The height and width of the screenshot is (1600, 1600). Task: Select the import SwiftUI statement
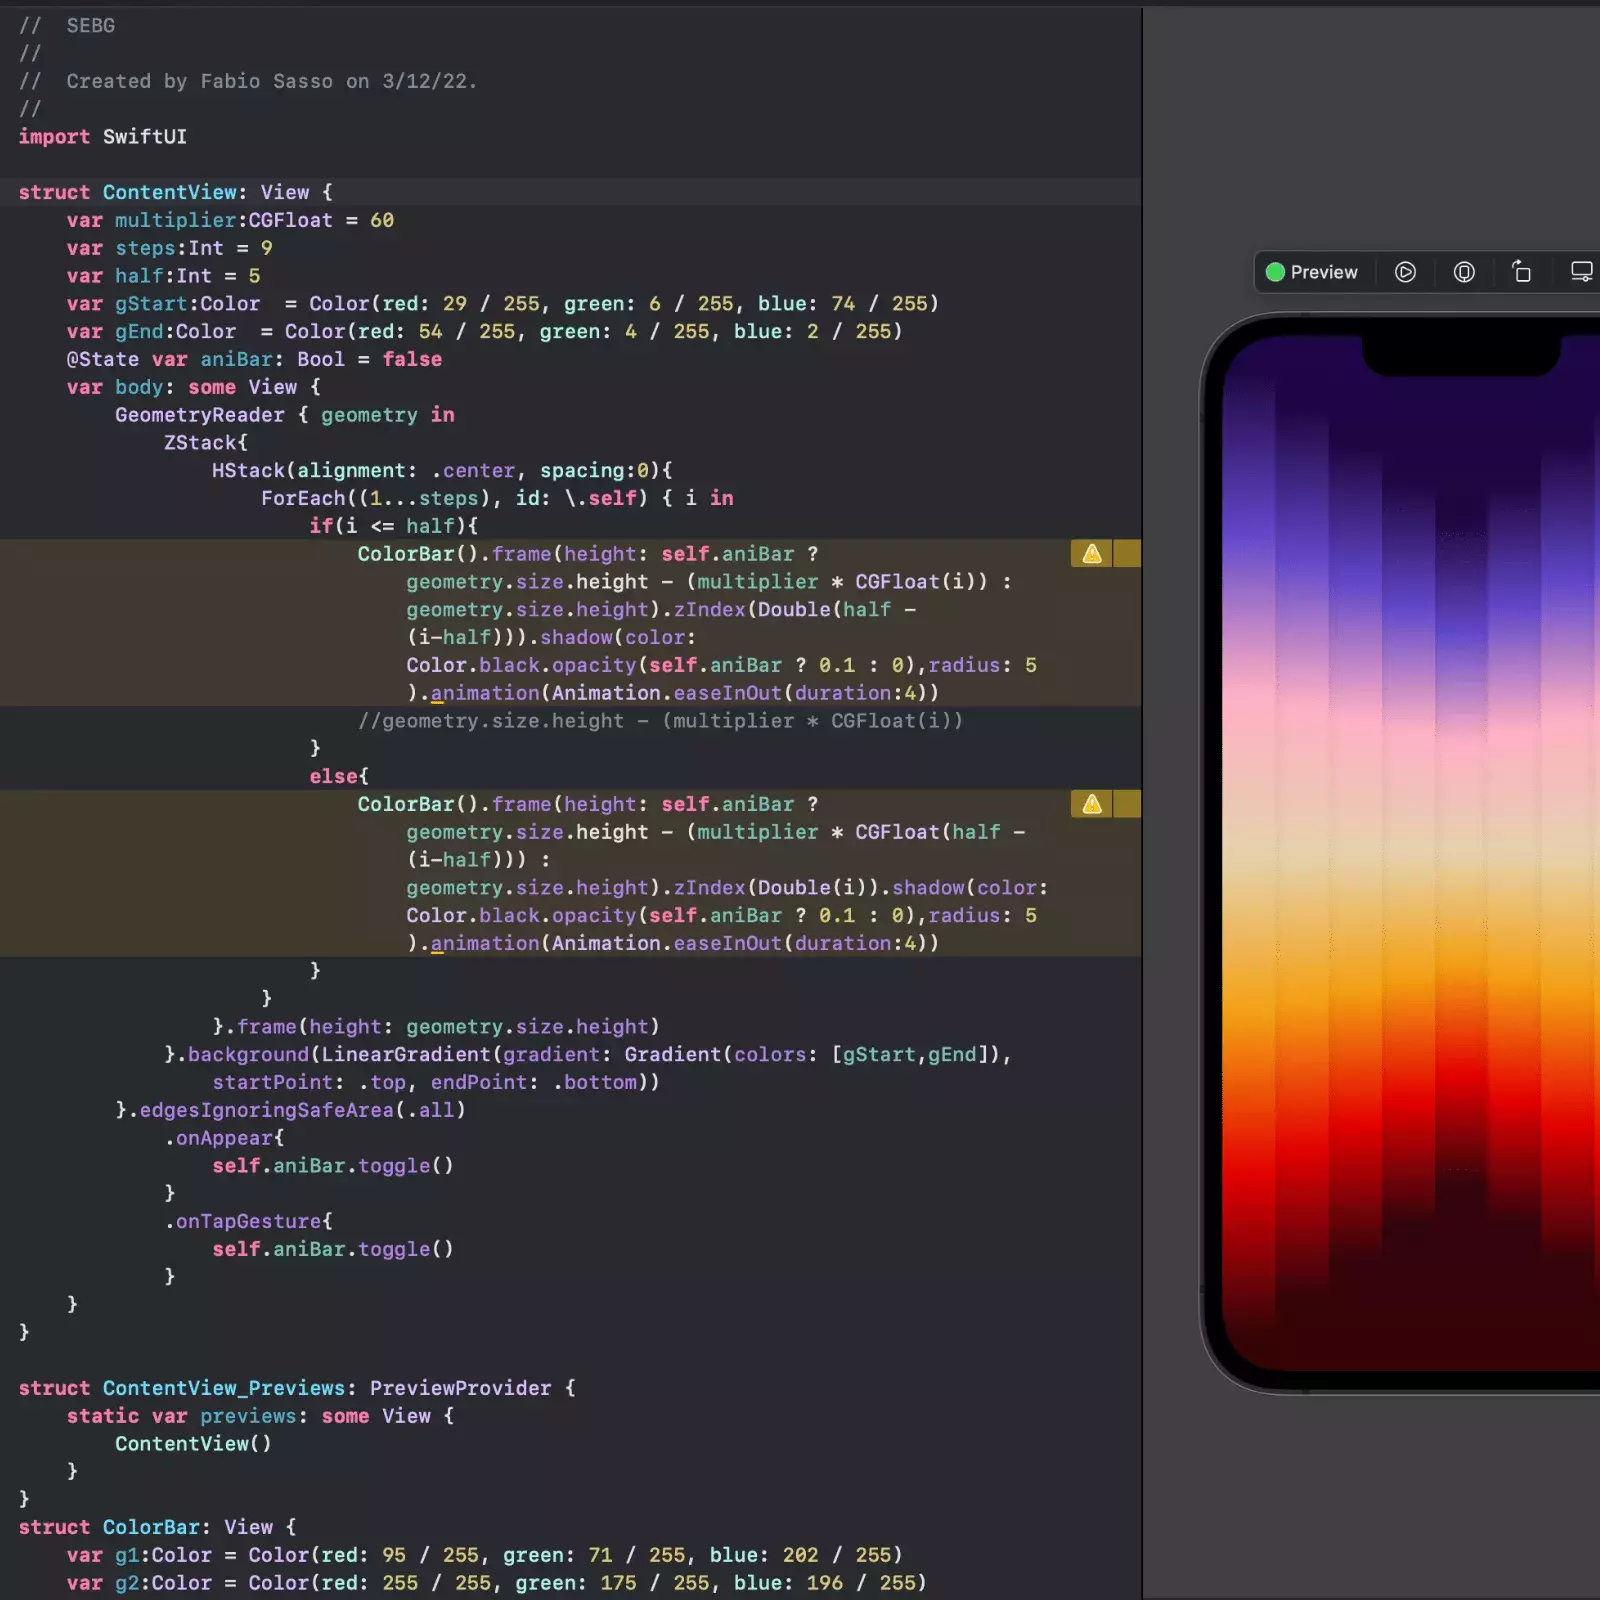[100, 137]
